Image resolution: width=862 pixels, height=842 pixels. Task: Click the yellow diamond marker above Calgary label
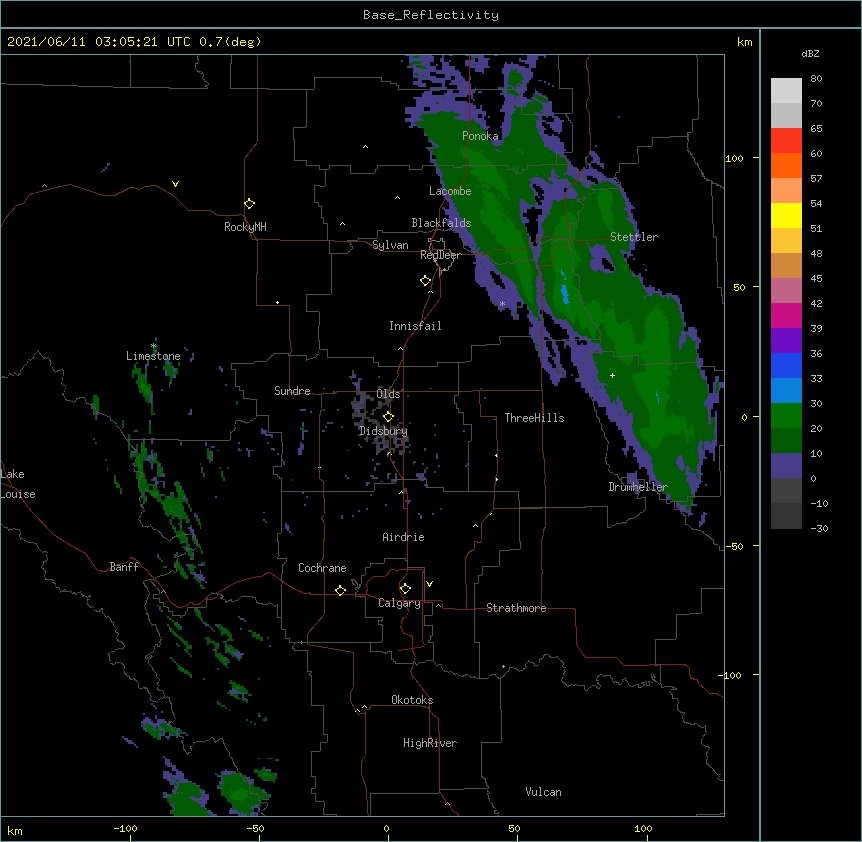pyautogui.click(x=405, y=589)
